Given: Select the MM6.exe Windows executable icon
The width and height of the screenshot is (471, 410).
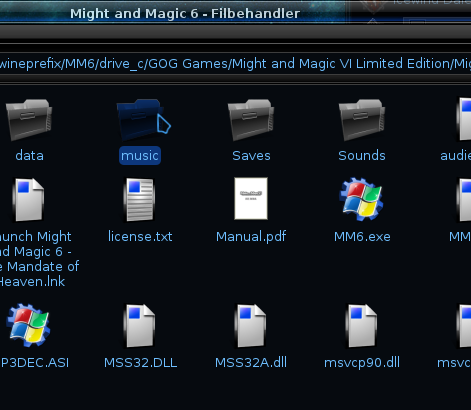Looking at the screenshot, I should pyautogui.click(x=362, y=199).
